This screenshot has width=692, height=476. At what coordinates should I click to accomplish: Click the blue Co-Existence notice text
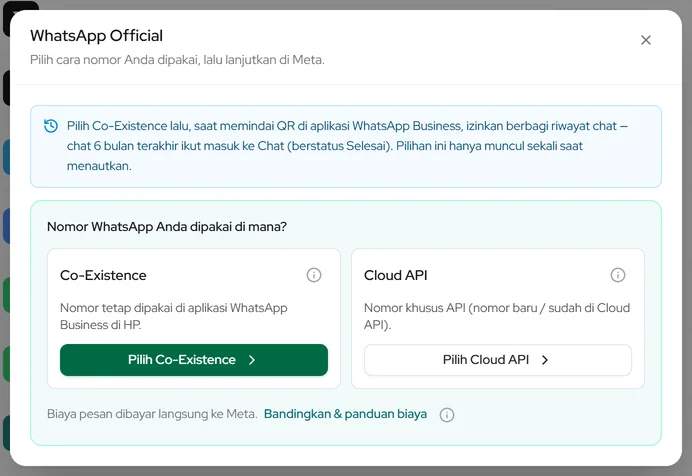[x=347, y=146]
